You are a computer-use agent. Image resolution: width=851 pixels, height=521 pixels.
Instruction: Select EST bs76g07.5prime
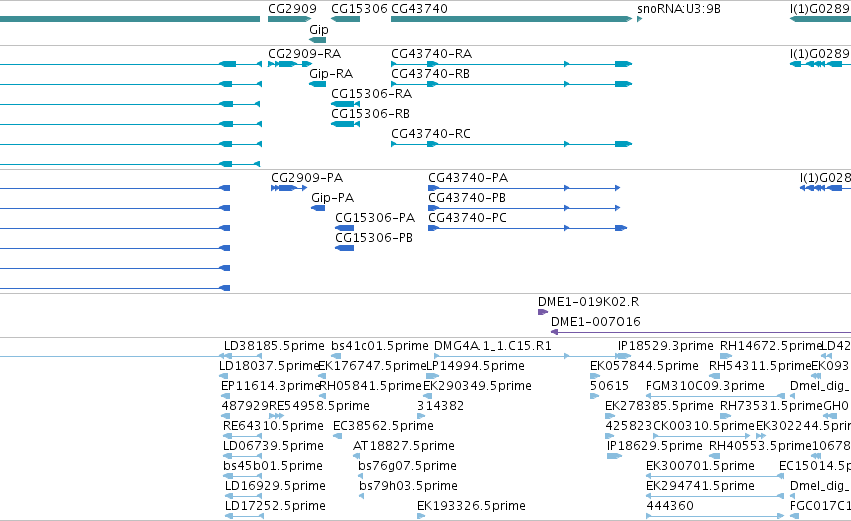pos(408,466)
